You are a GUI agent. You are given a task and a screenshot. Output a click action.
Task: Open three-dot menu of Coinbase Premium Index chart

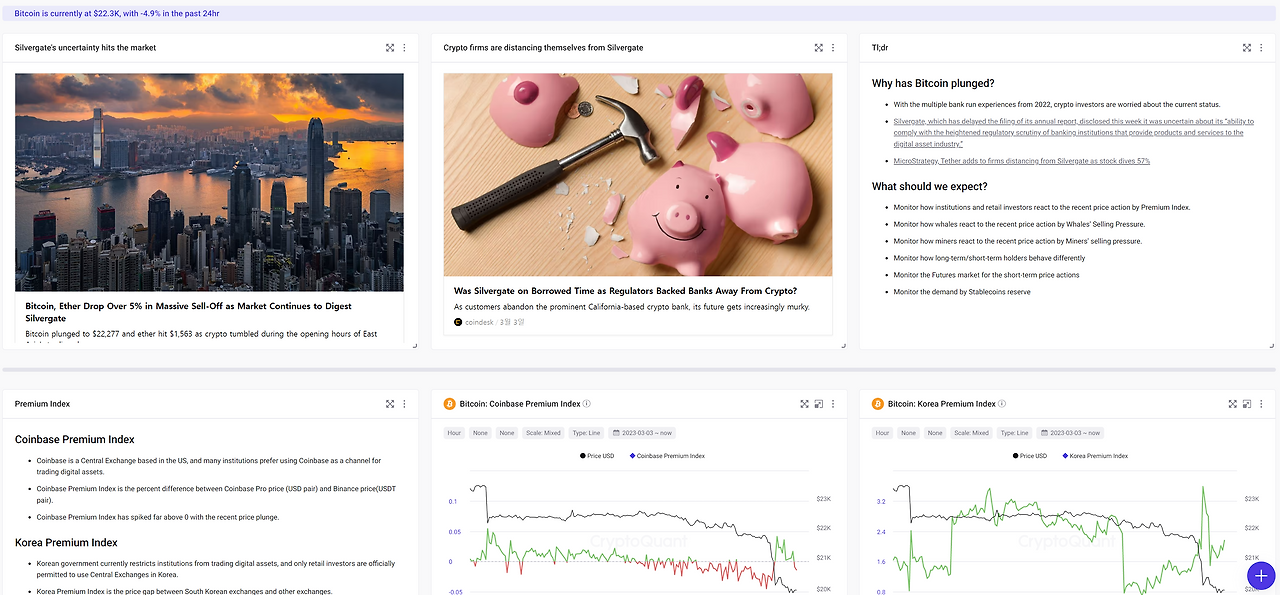click(x=832, y=404)
